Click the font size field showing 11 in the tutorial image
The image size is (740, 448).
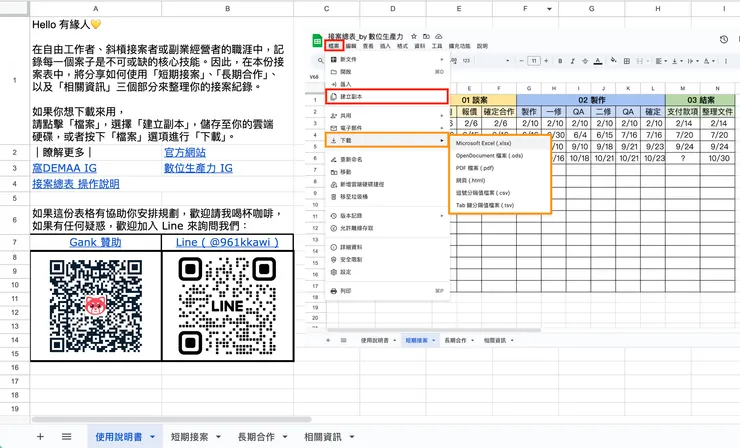(534, 61)
